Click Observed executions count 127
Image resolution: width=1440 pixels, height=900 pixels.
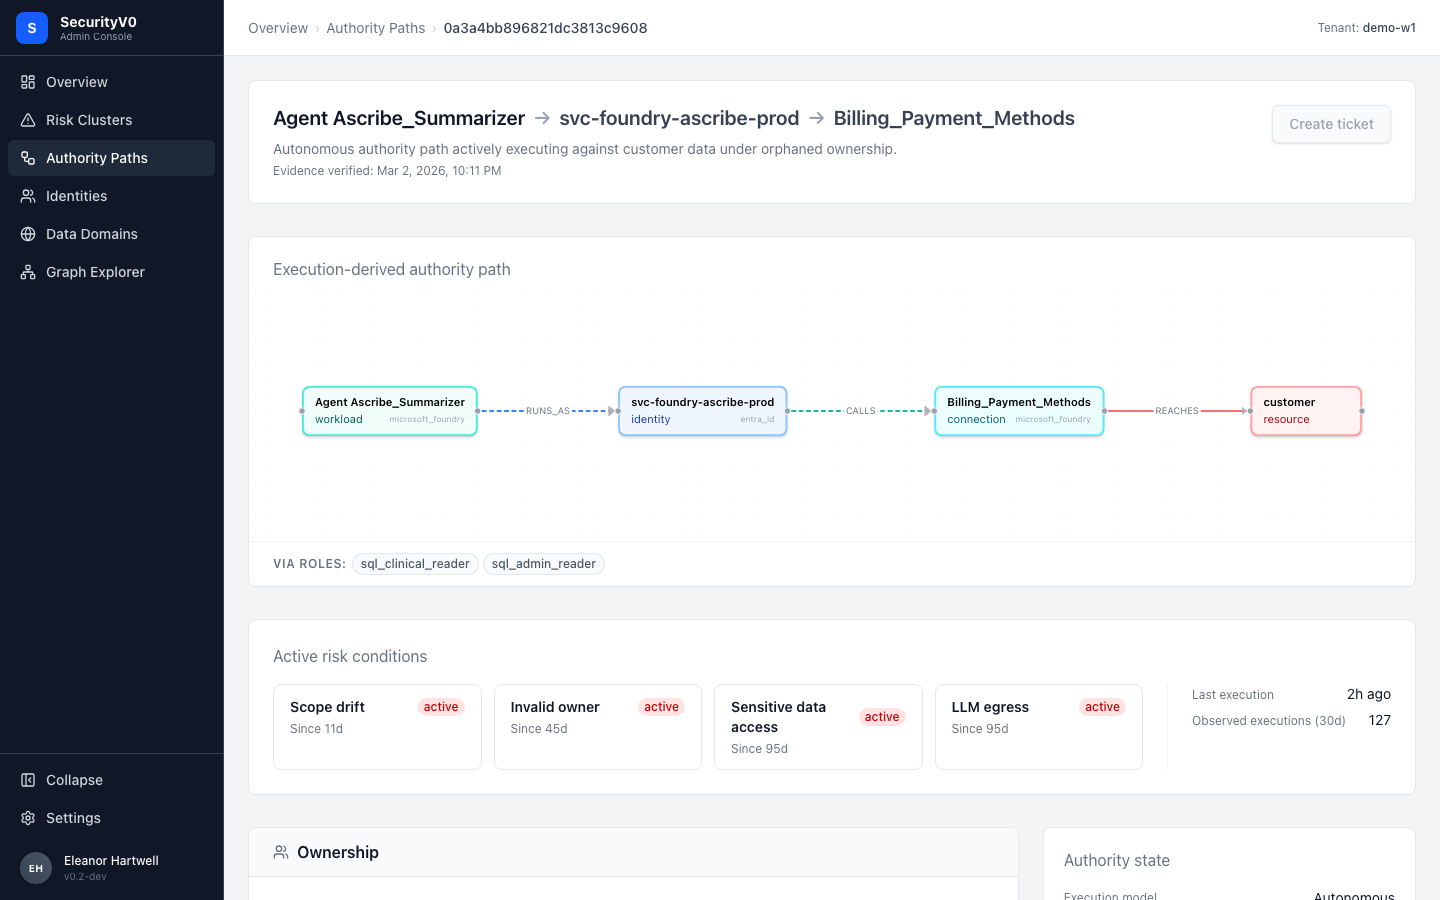click(x=1379, y=720)
